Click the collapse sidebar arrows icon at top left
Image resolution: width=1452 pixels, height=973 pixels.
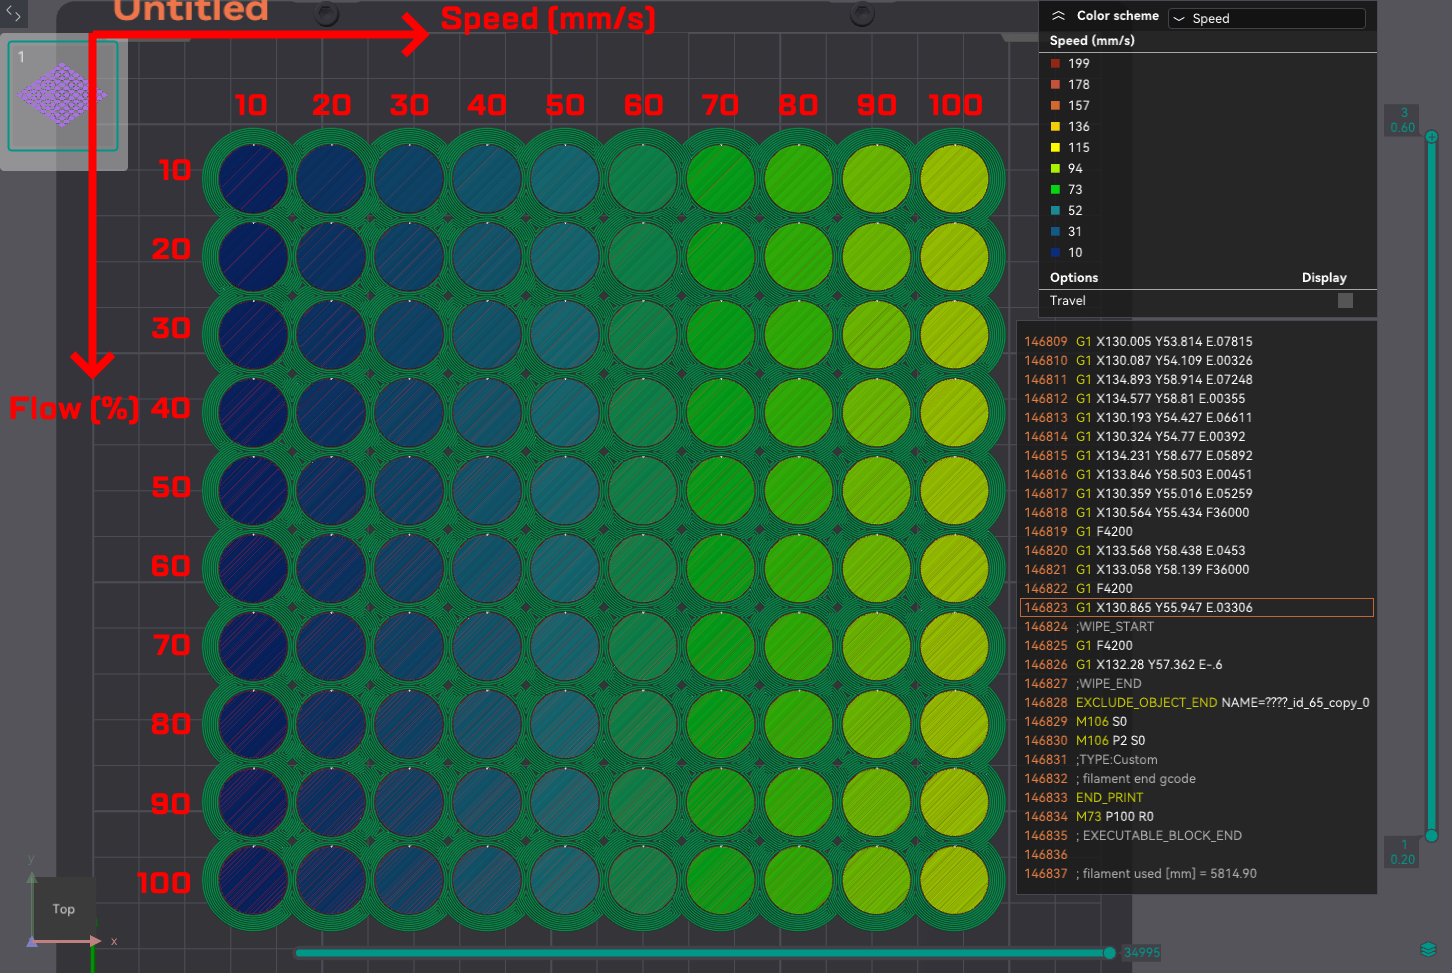(14, 14)
